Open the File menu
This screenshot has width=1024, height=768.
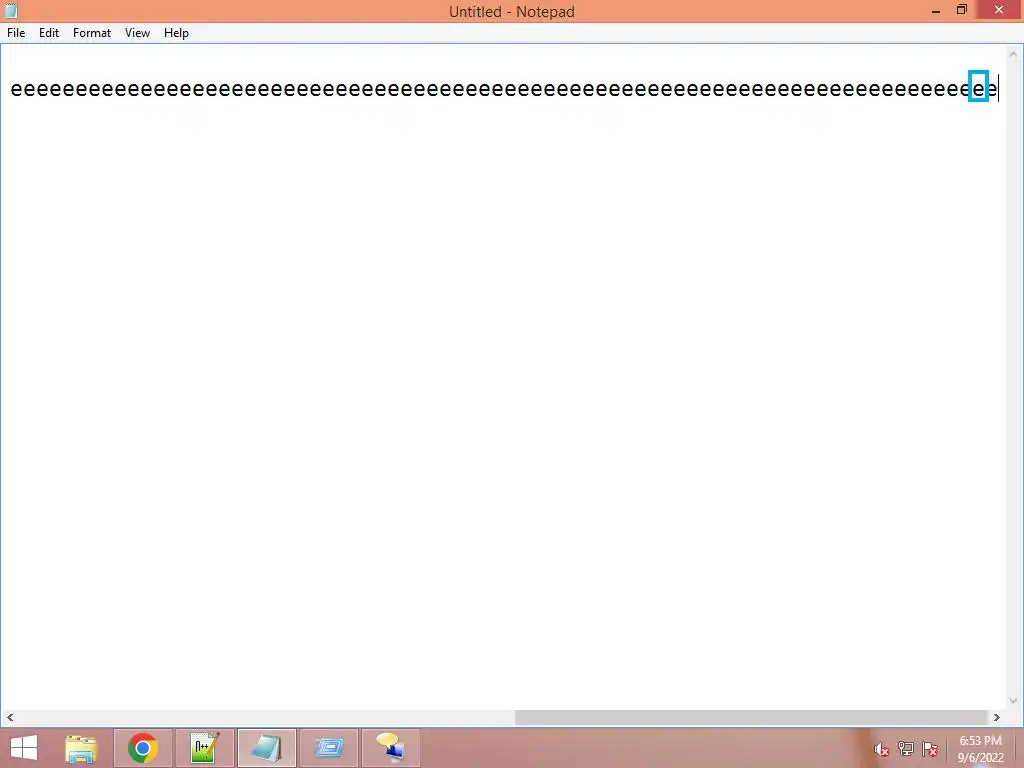coord(16,33)
